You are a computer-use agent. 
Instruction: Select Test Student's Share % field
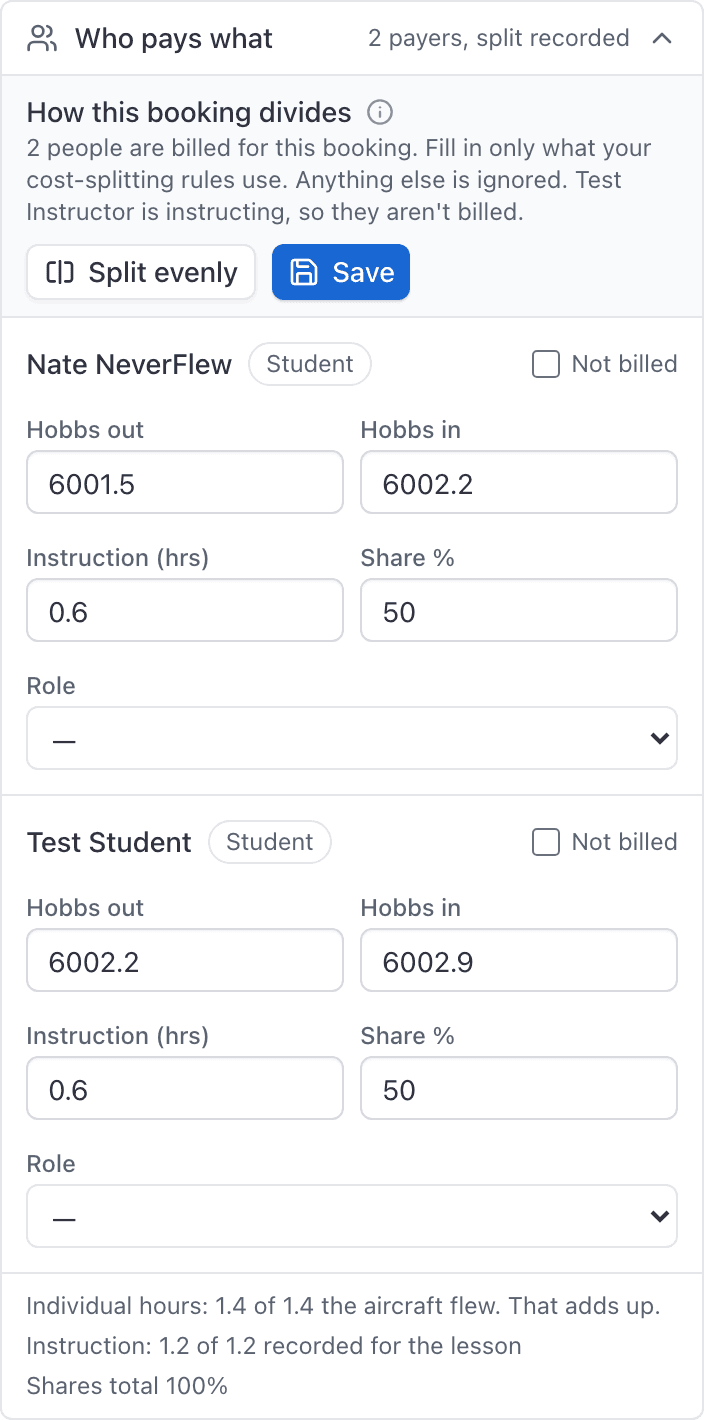519,1088
